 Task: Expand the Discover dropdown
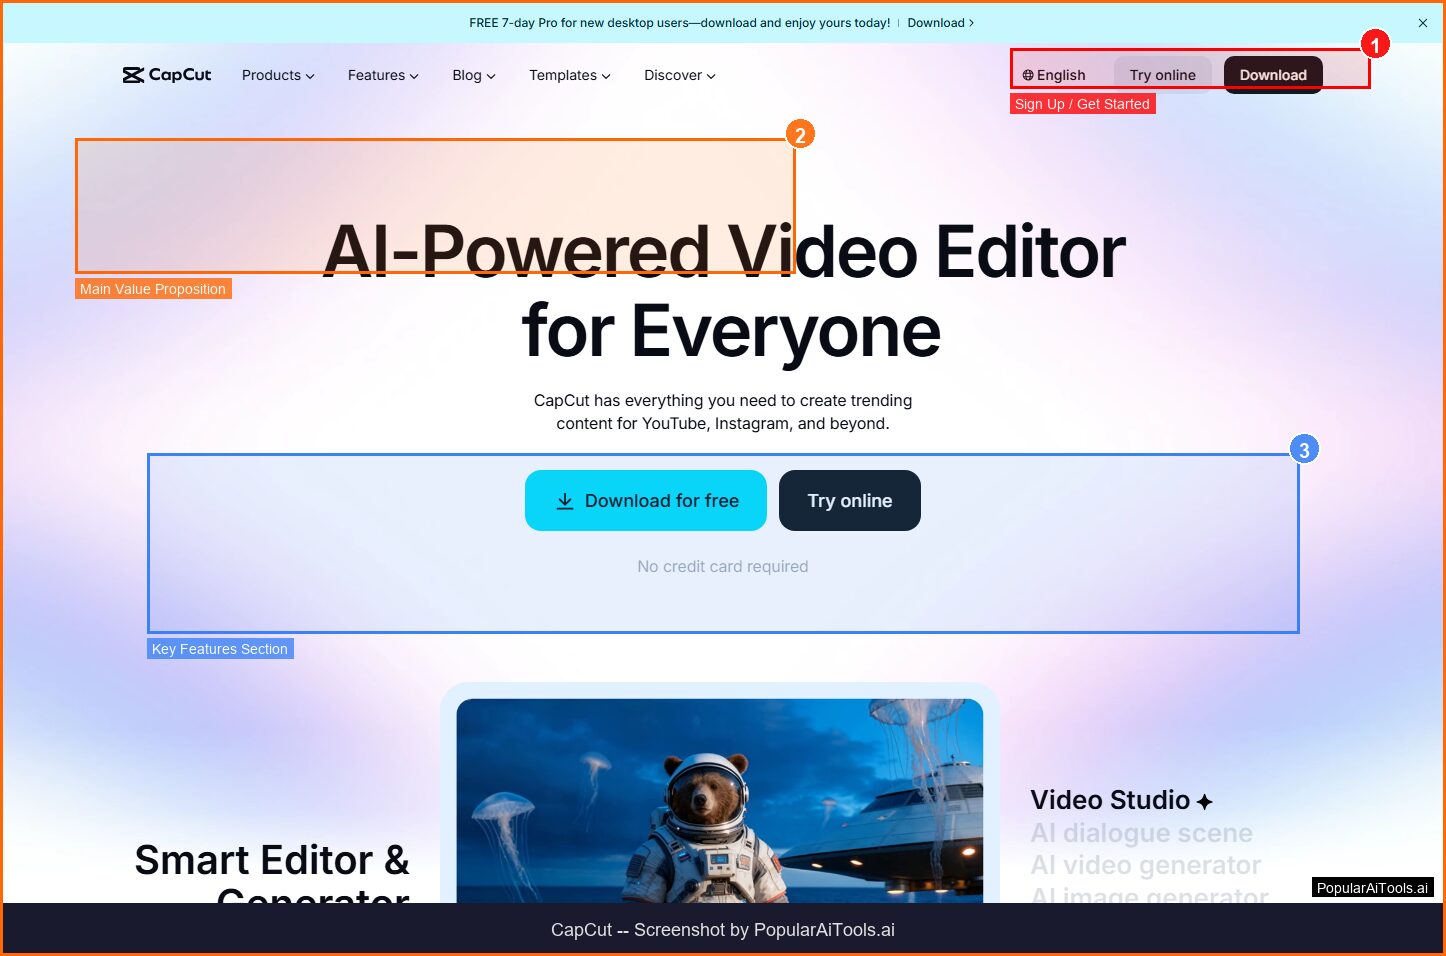click(679, 75)
